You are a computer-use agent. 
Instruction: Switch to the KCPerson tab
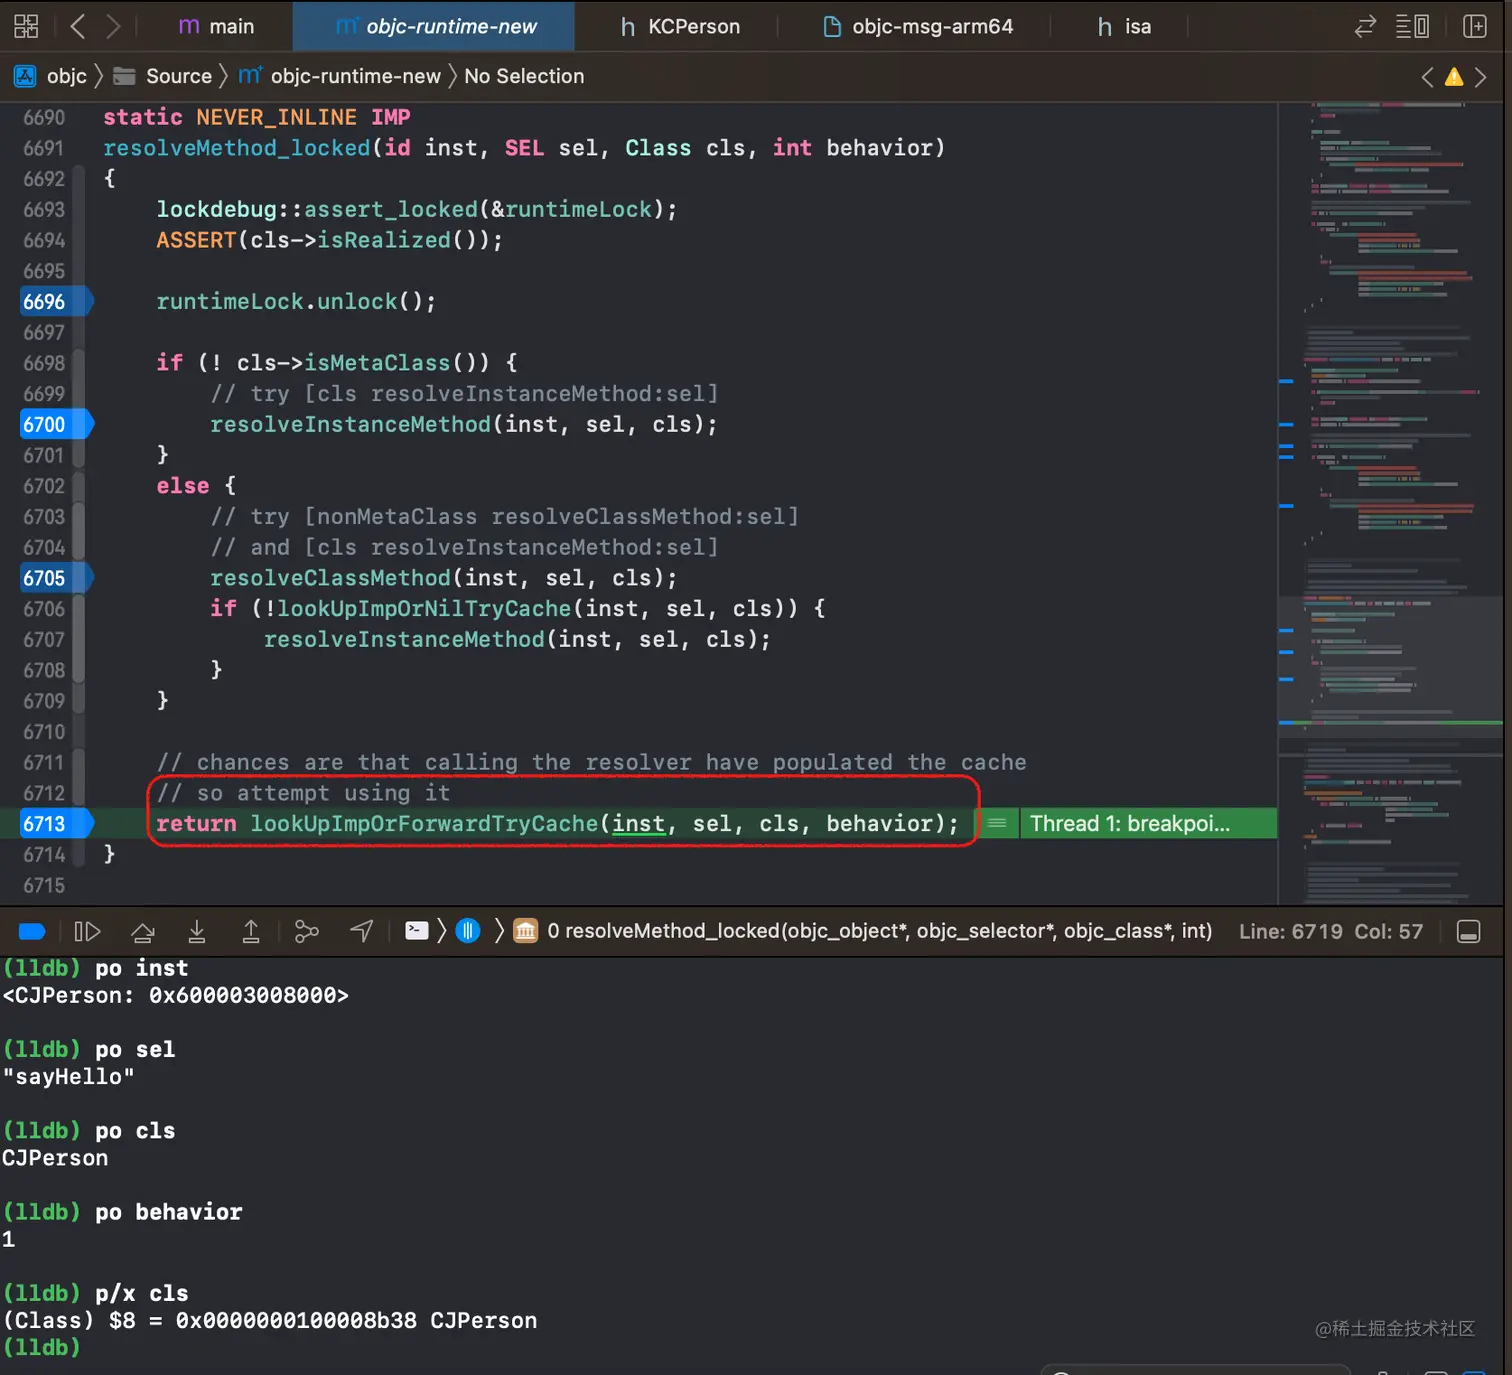680,27
